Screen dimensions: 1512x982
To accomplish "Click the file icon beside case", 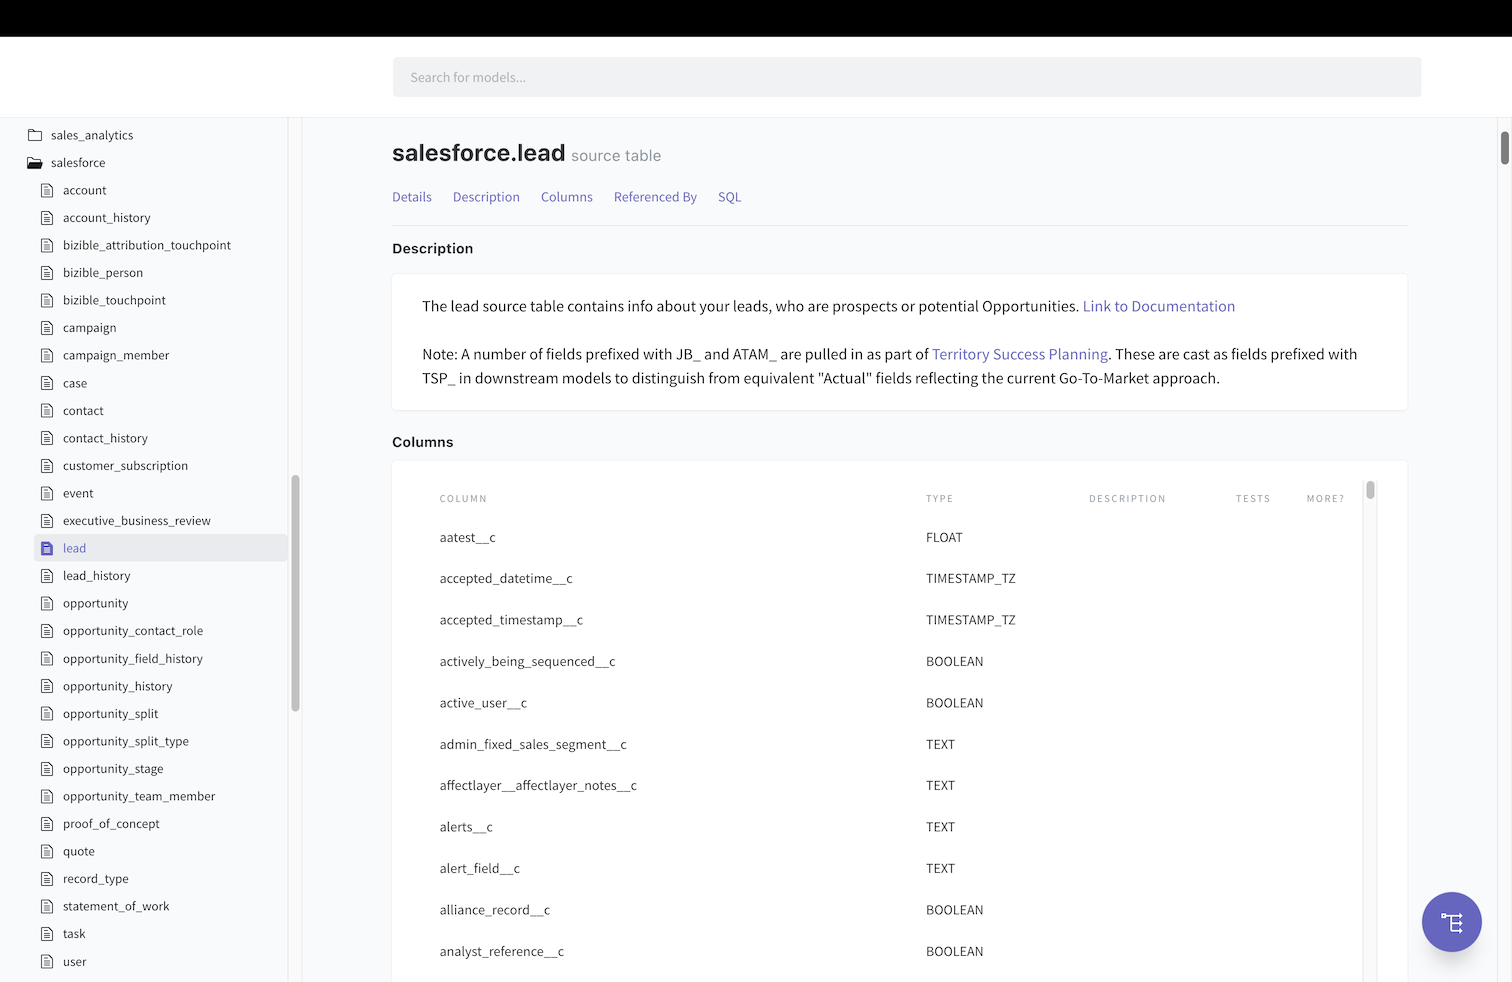I will (x=47, y=383).
